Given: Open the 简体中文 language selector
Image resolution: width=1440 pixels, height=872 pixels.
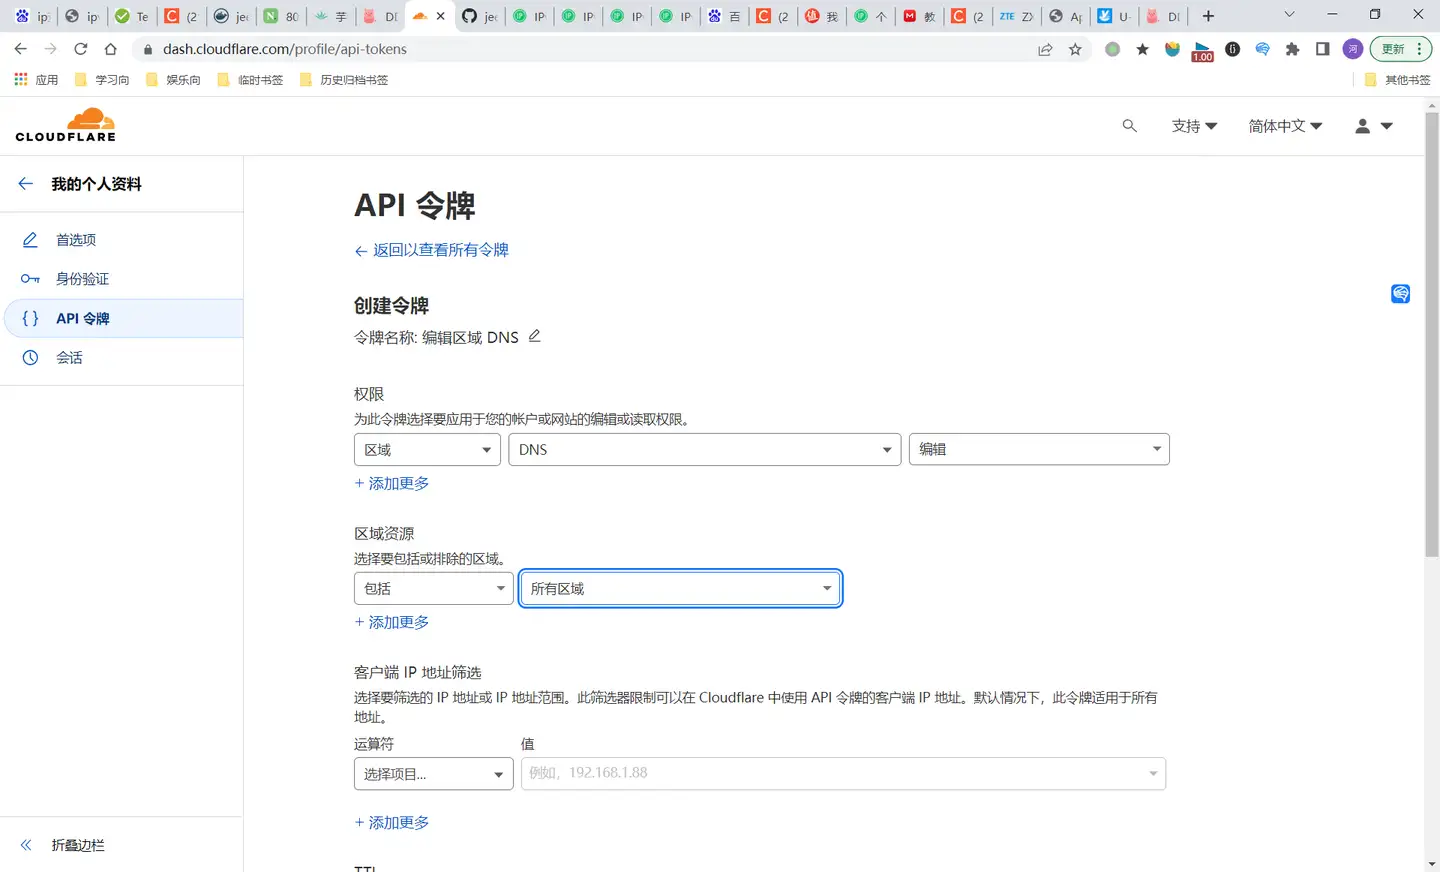Looking at the screenshot, I should (x=1285, y=126).
